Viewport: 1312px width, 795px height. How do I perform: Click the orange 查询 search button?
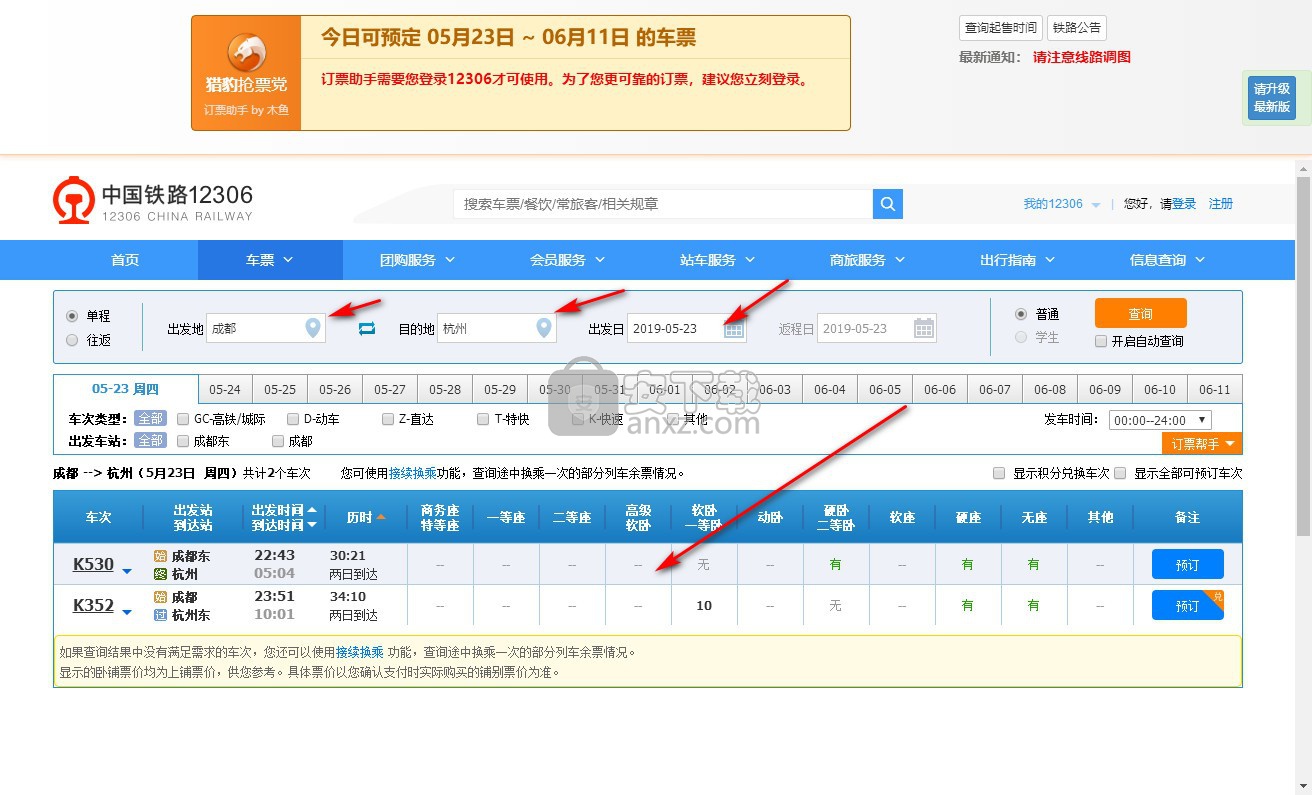1141,313
